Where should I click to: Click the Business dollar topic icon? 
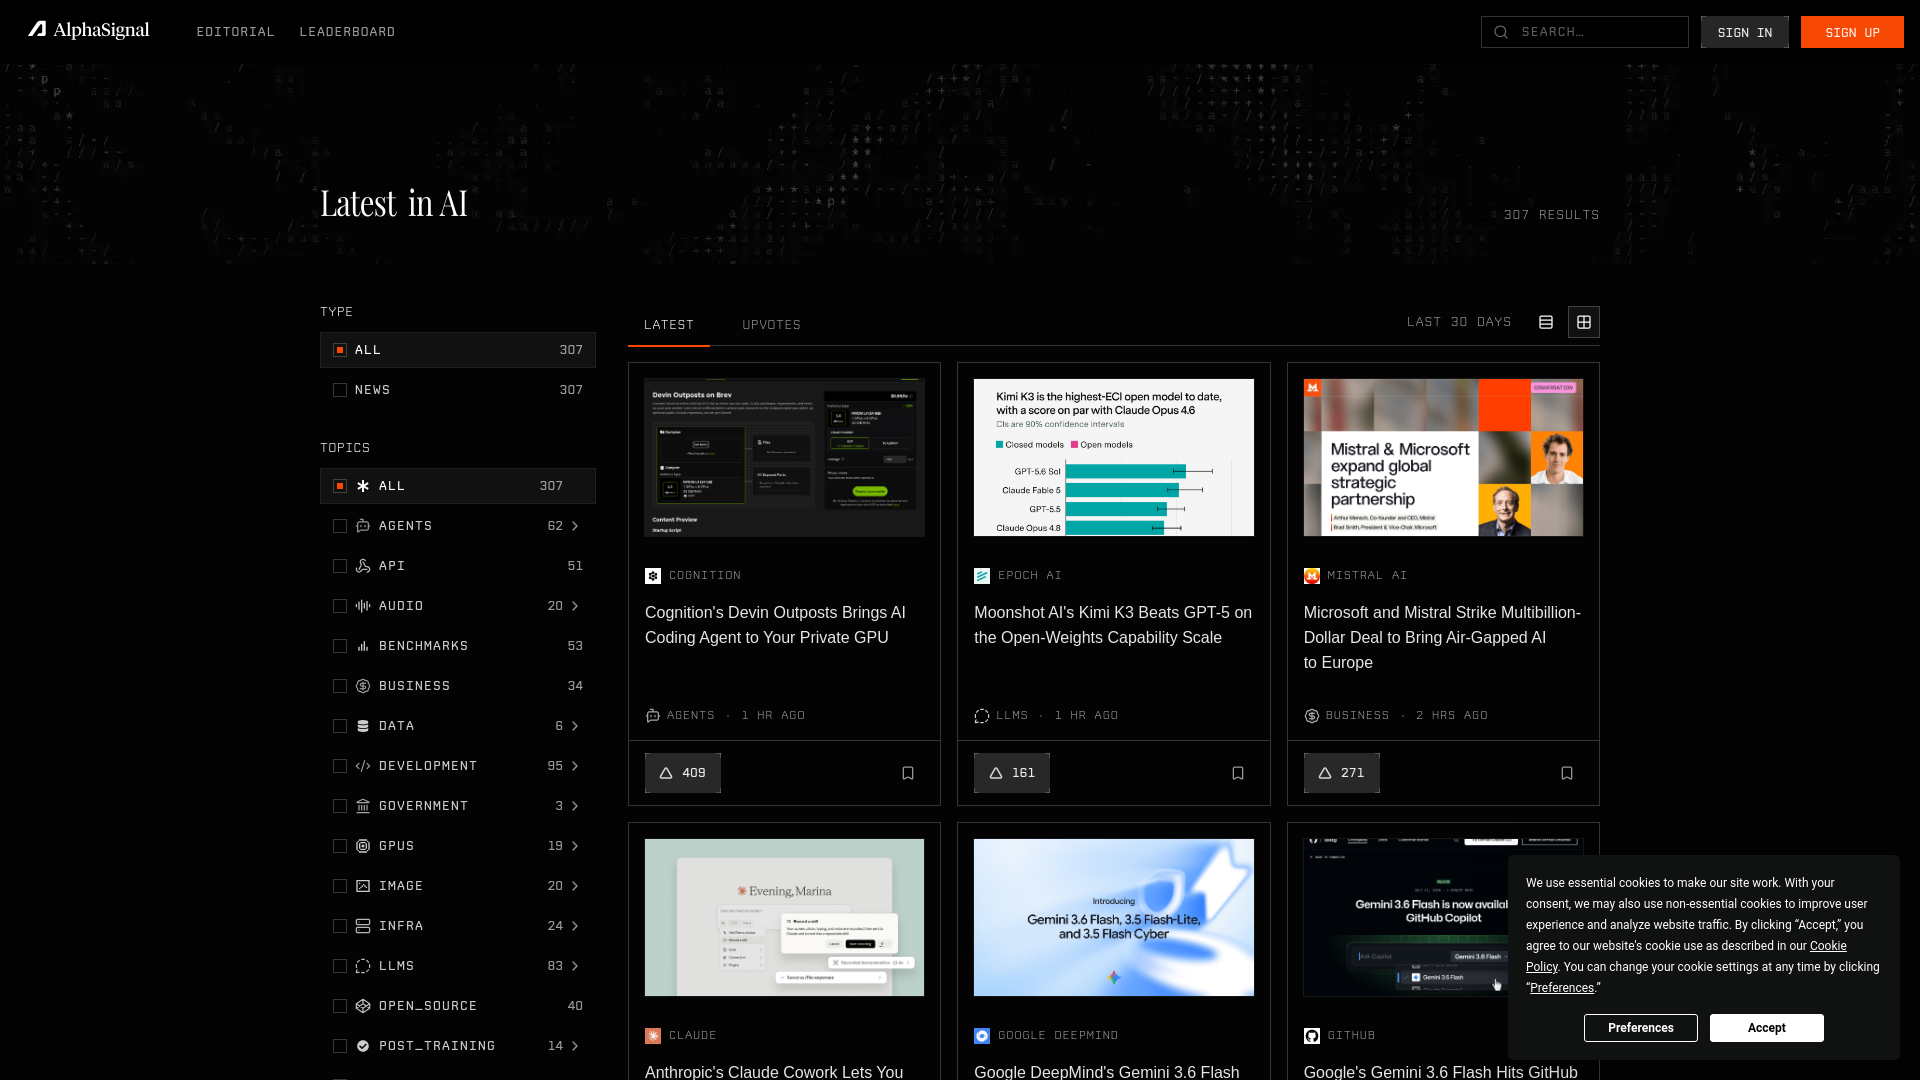[363, 686]
